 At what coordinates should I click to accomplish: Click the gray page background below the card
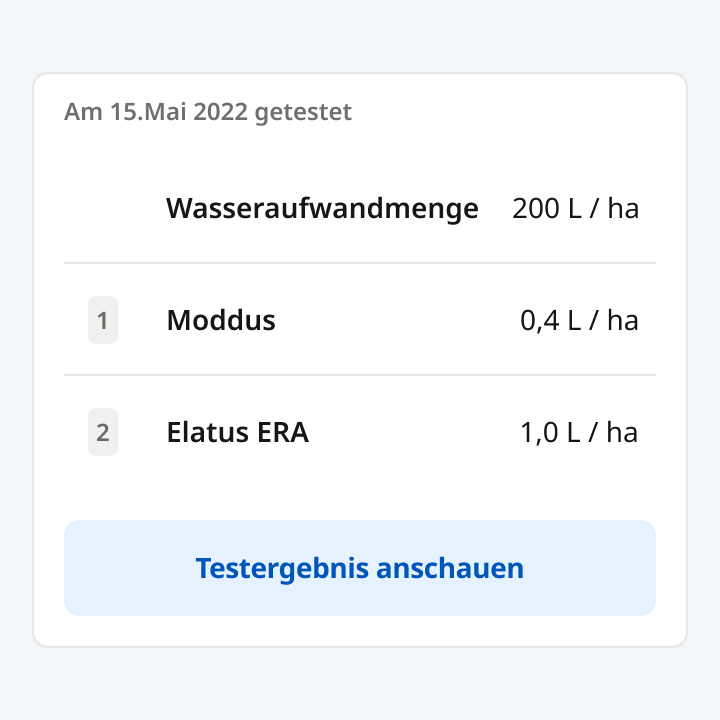[360, 685]
